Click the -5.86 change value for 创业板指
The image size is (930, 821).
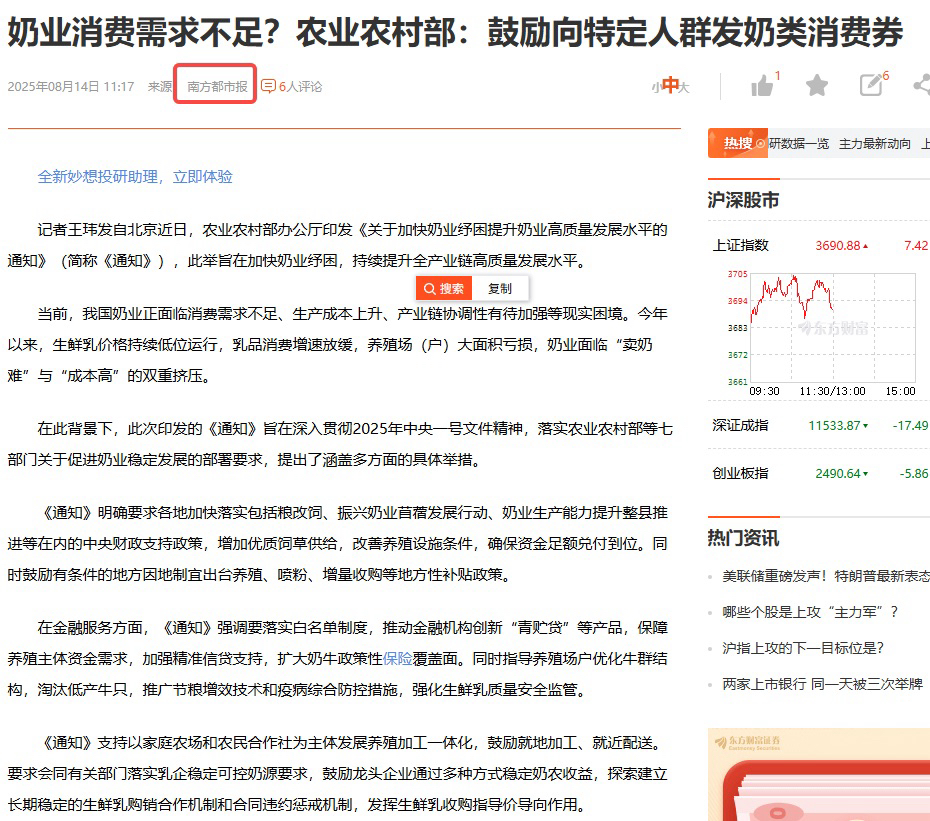(x=913, y=473)
